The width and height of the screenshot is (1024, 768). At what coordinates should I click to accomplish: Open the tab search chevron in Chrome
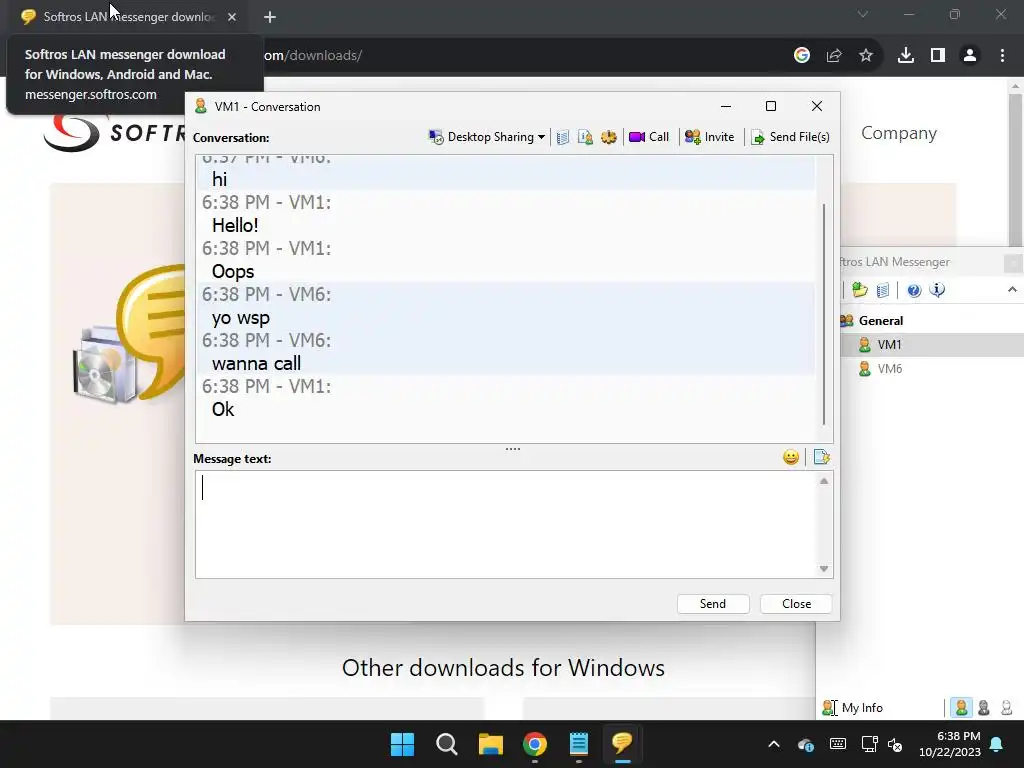[x=863, y=14]
